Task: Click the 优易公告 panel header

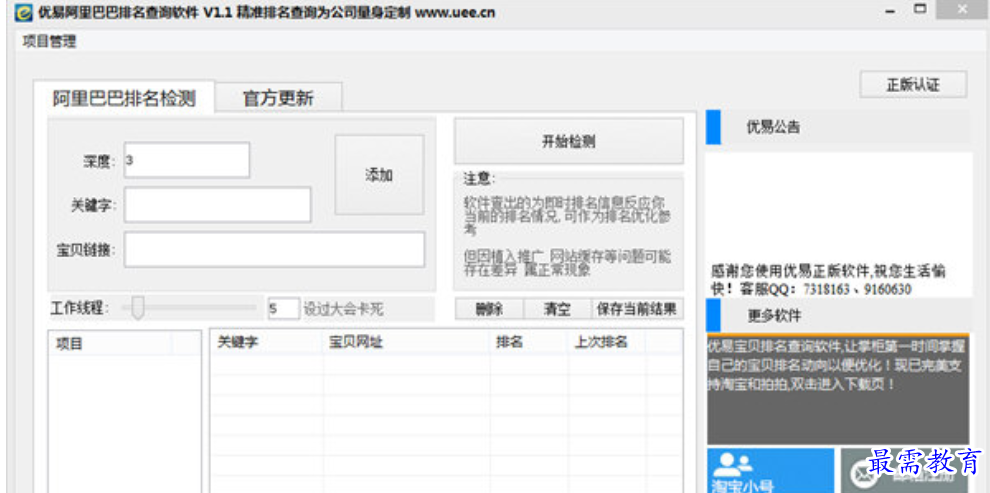Action: (x=838, y=127)
